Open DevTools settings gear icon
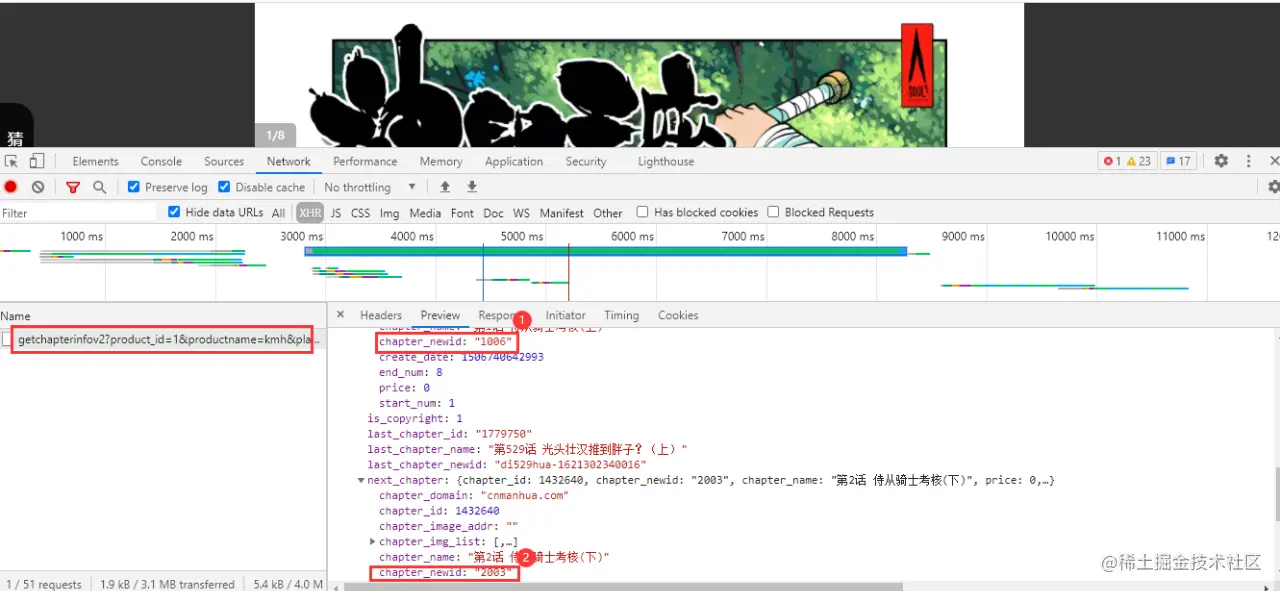Viewport: 1280px width, 591px height. point(1221,161)
